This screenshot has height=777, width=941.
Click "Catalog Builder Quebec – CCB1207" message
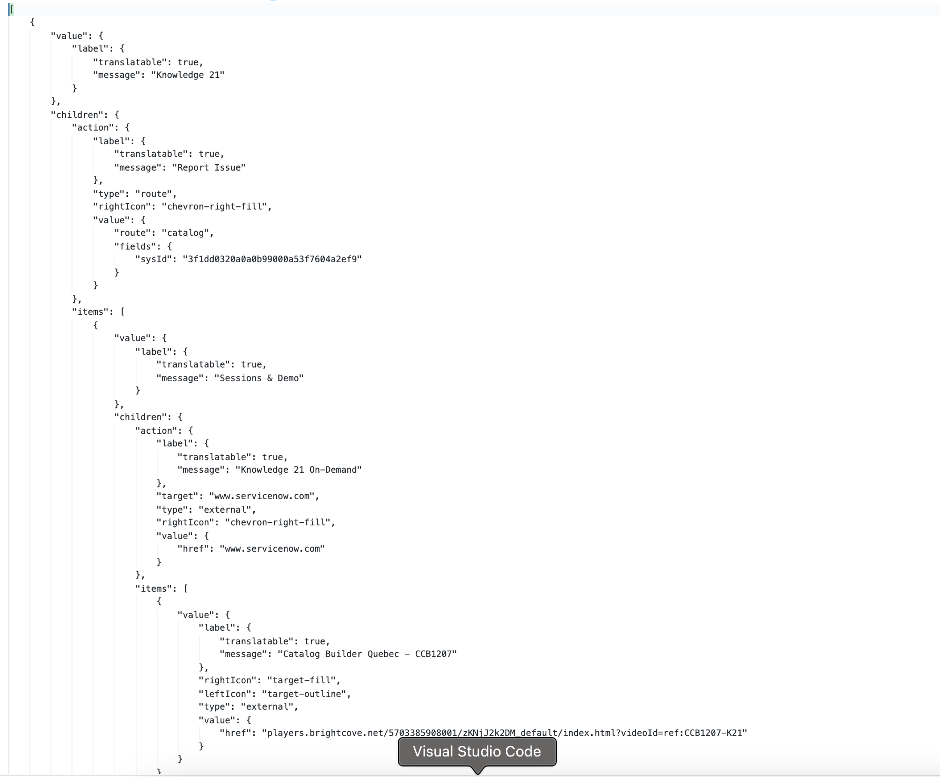pos(367,654)
